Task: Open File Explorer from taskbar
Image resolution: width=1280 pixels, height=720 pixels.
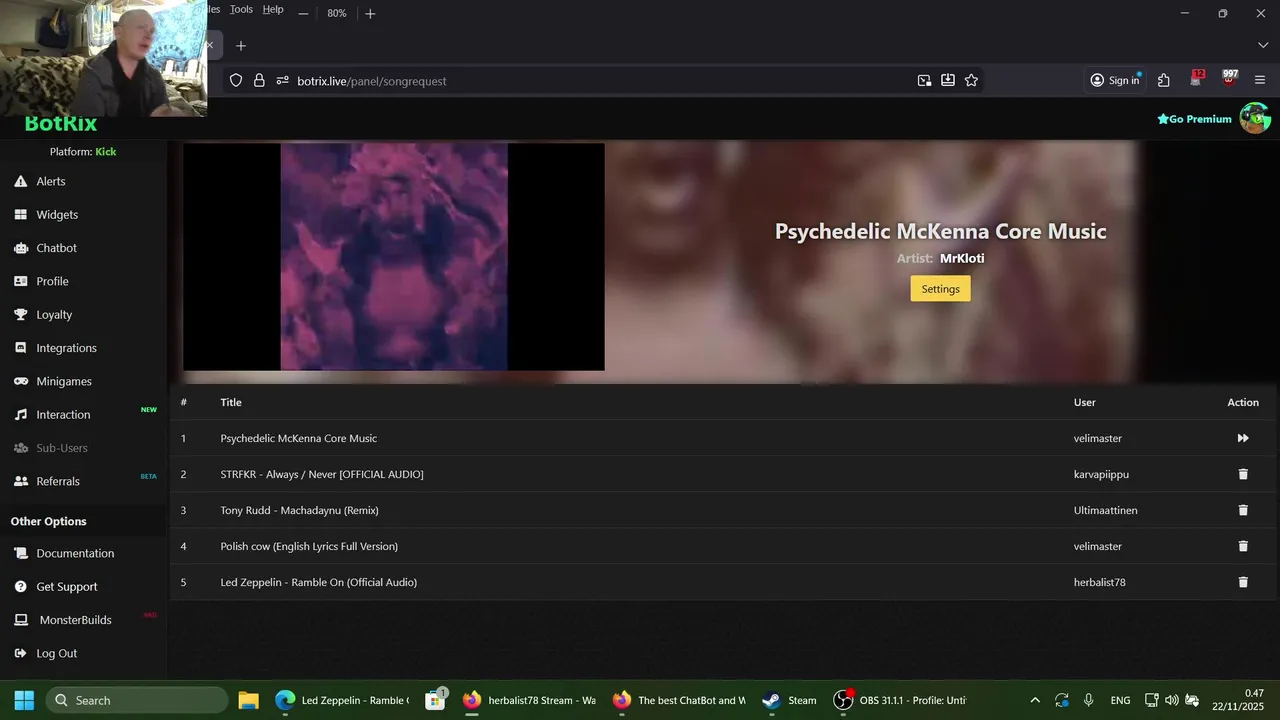Action: 249,700
